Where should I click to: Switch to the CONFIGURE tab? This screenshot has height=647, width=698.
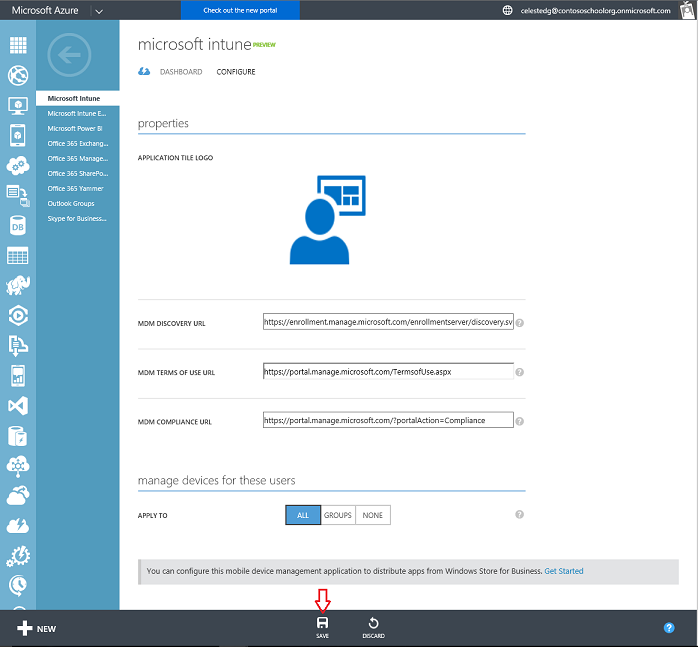(x=236, y=72)
